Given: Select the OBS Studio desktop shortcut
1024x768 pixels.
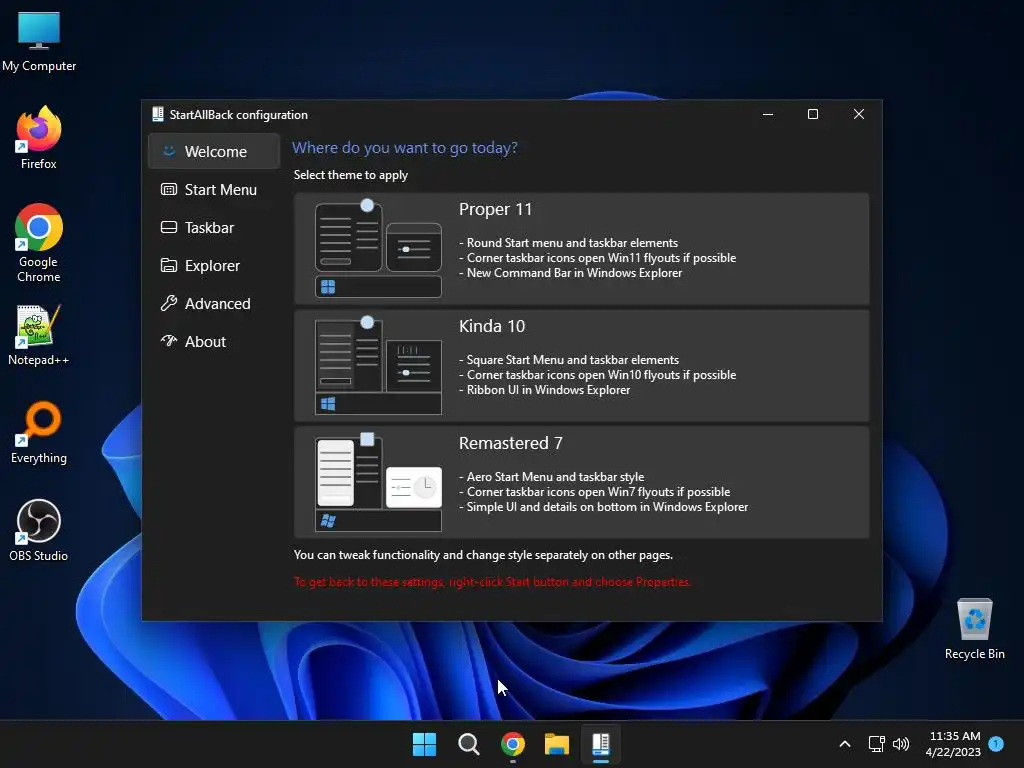Looking at the screenshot, I should (x=39, y=531).
